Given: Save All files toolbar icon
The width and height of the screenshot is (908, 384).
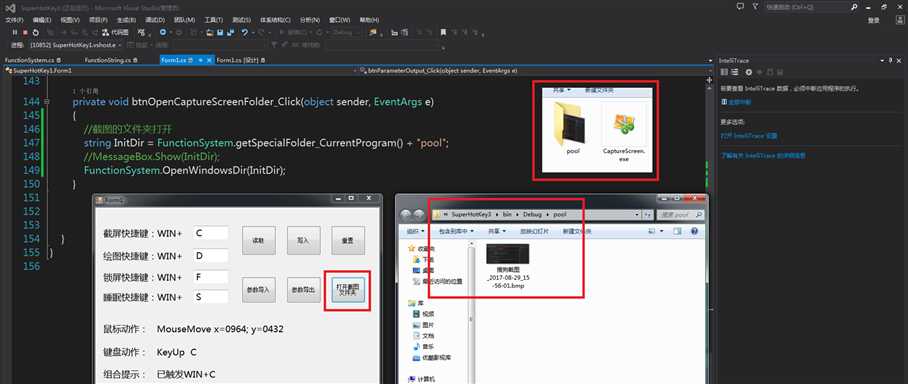Looking at the screenshot, I should coord(230,32).
